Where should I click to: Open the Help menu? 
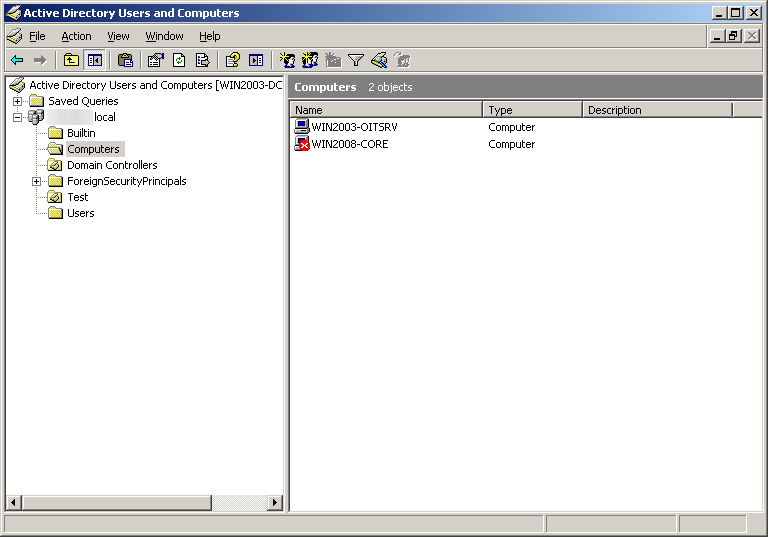coord(210,36)
